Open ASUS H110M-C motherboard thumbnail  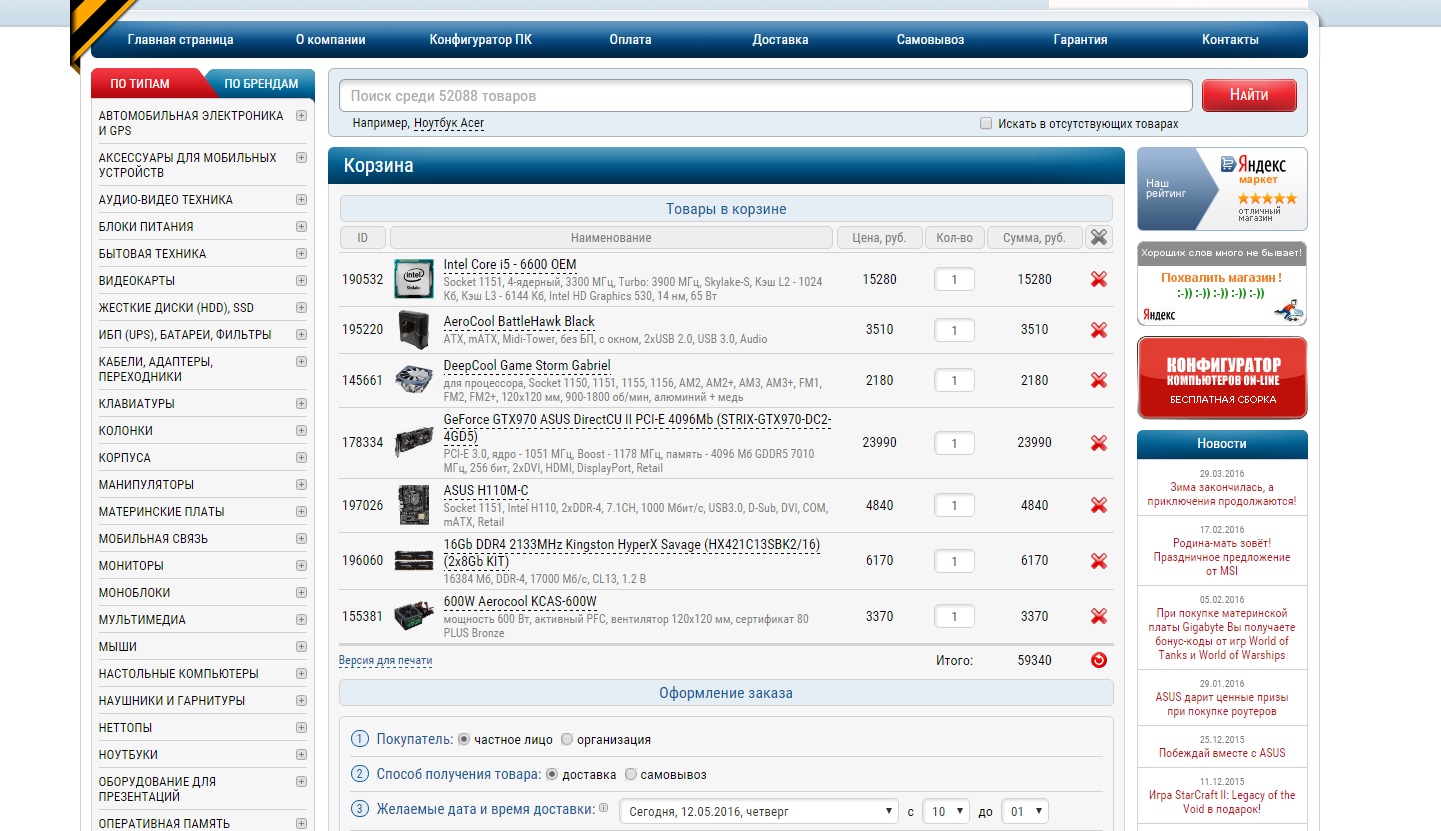click(x=413, y=505)
